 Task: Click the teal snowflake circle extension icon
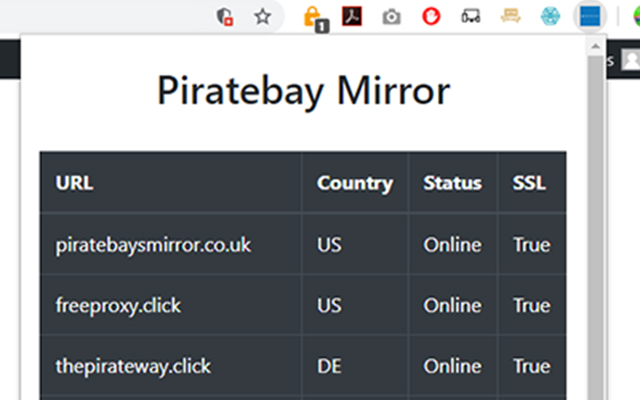[550, 17]
